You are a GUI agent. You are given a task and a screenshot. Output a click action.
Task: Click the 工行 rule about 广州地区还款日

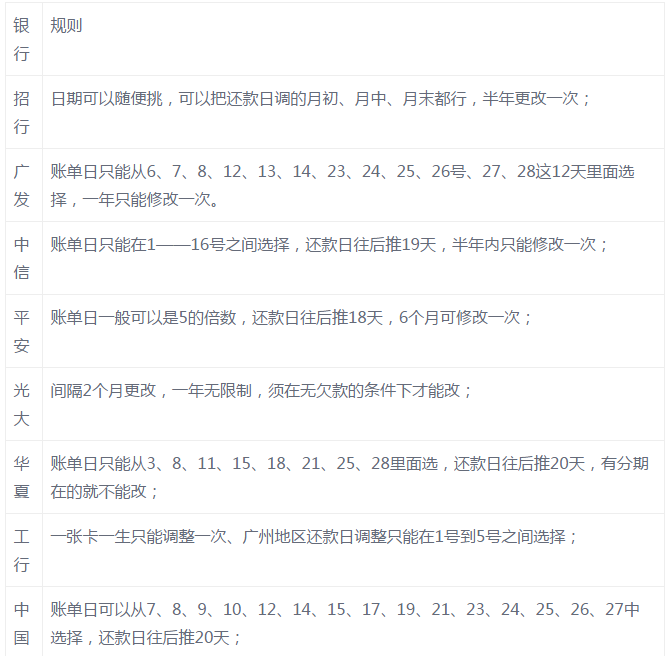pyautogui.click(x=353, y=551)
